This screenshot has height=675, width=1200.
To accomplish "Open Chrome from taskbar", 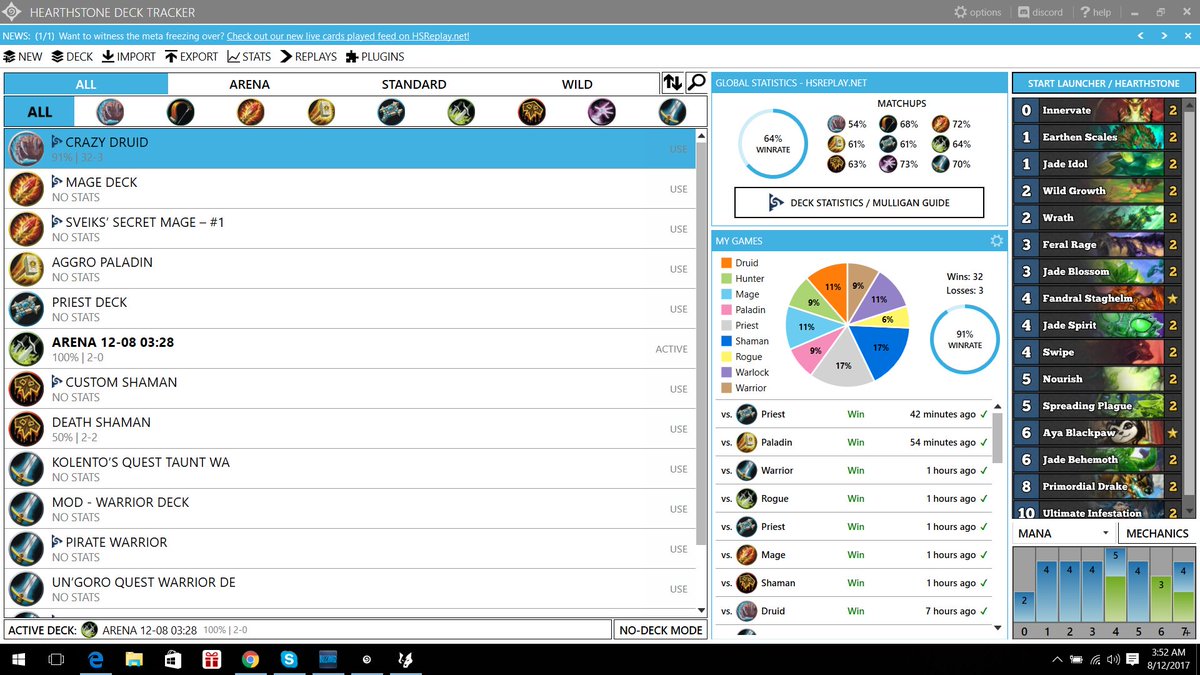I will coord(250,659).
